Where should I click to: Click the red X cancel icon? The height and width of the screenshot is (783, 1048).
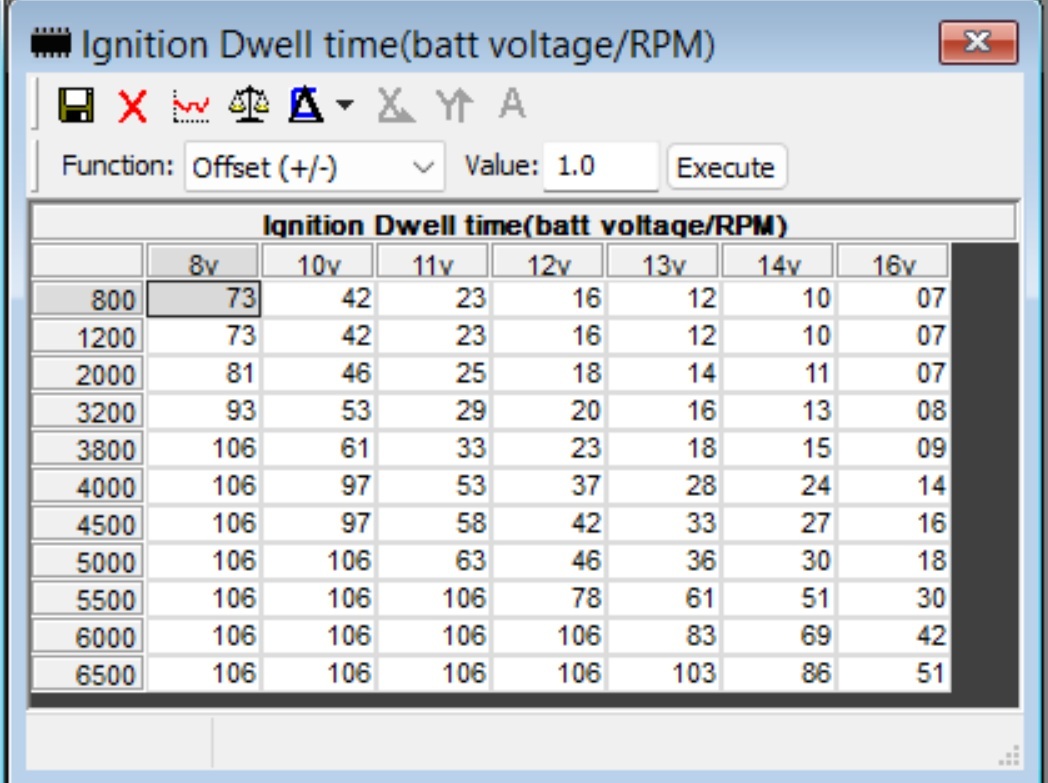pyautogui.click(x=132, y=105)
